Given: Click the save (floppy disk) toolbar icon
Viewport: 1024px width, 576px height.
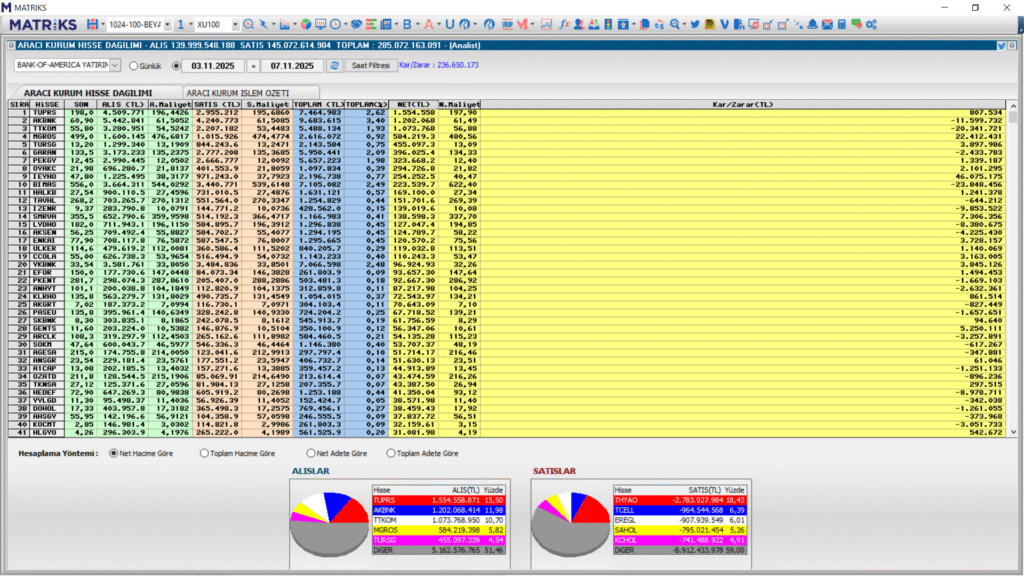Looking at the screenshot, I should coord(93,23).
